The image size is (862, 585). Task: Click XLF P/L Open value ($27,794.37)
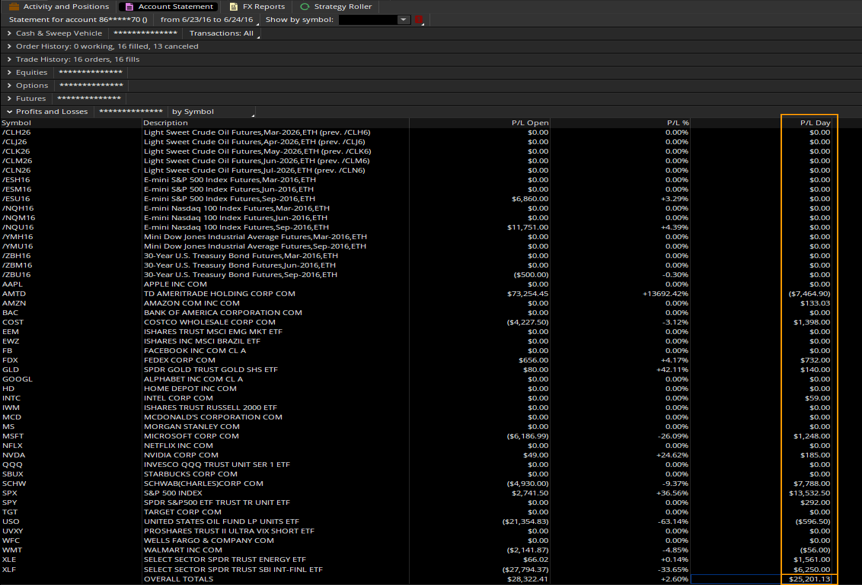(x=525, y=570)
